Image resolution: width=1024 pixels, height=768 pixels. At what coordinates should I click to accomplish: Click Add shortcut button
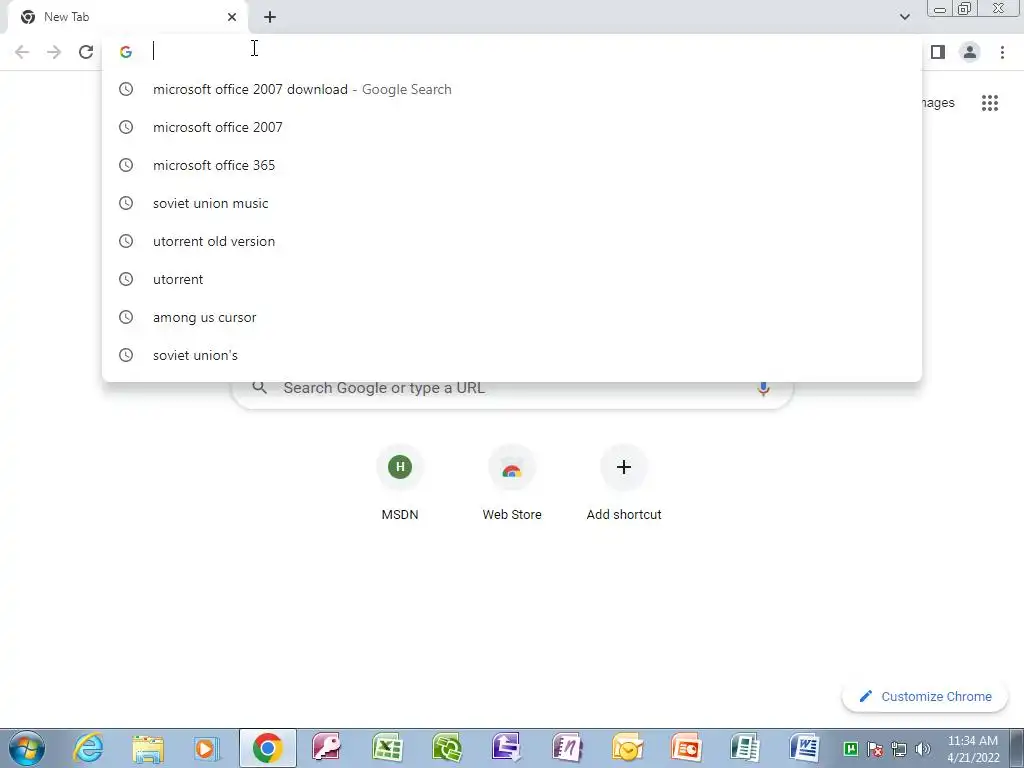[624, 483]
